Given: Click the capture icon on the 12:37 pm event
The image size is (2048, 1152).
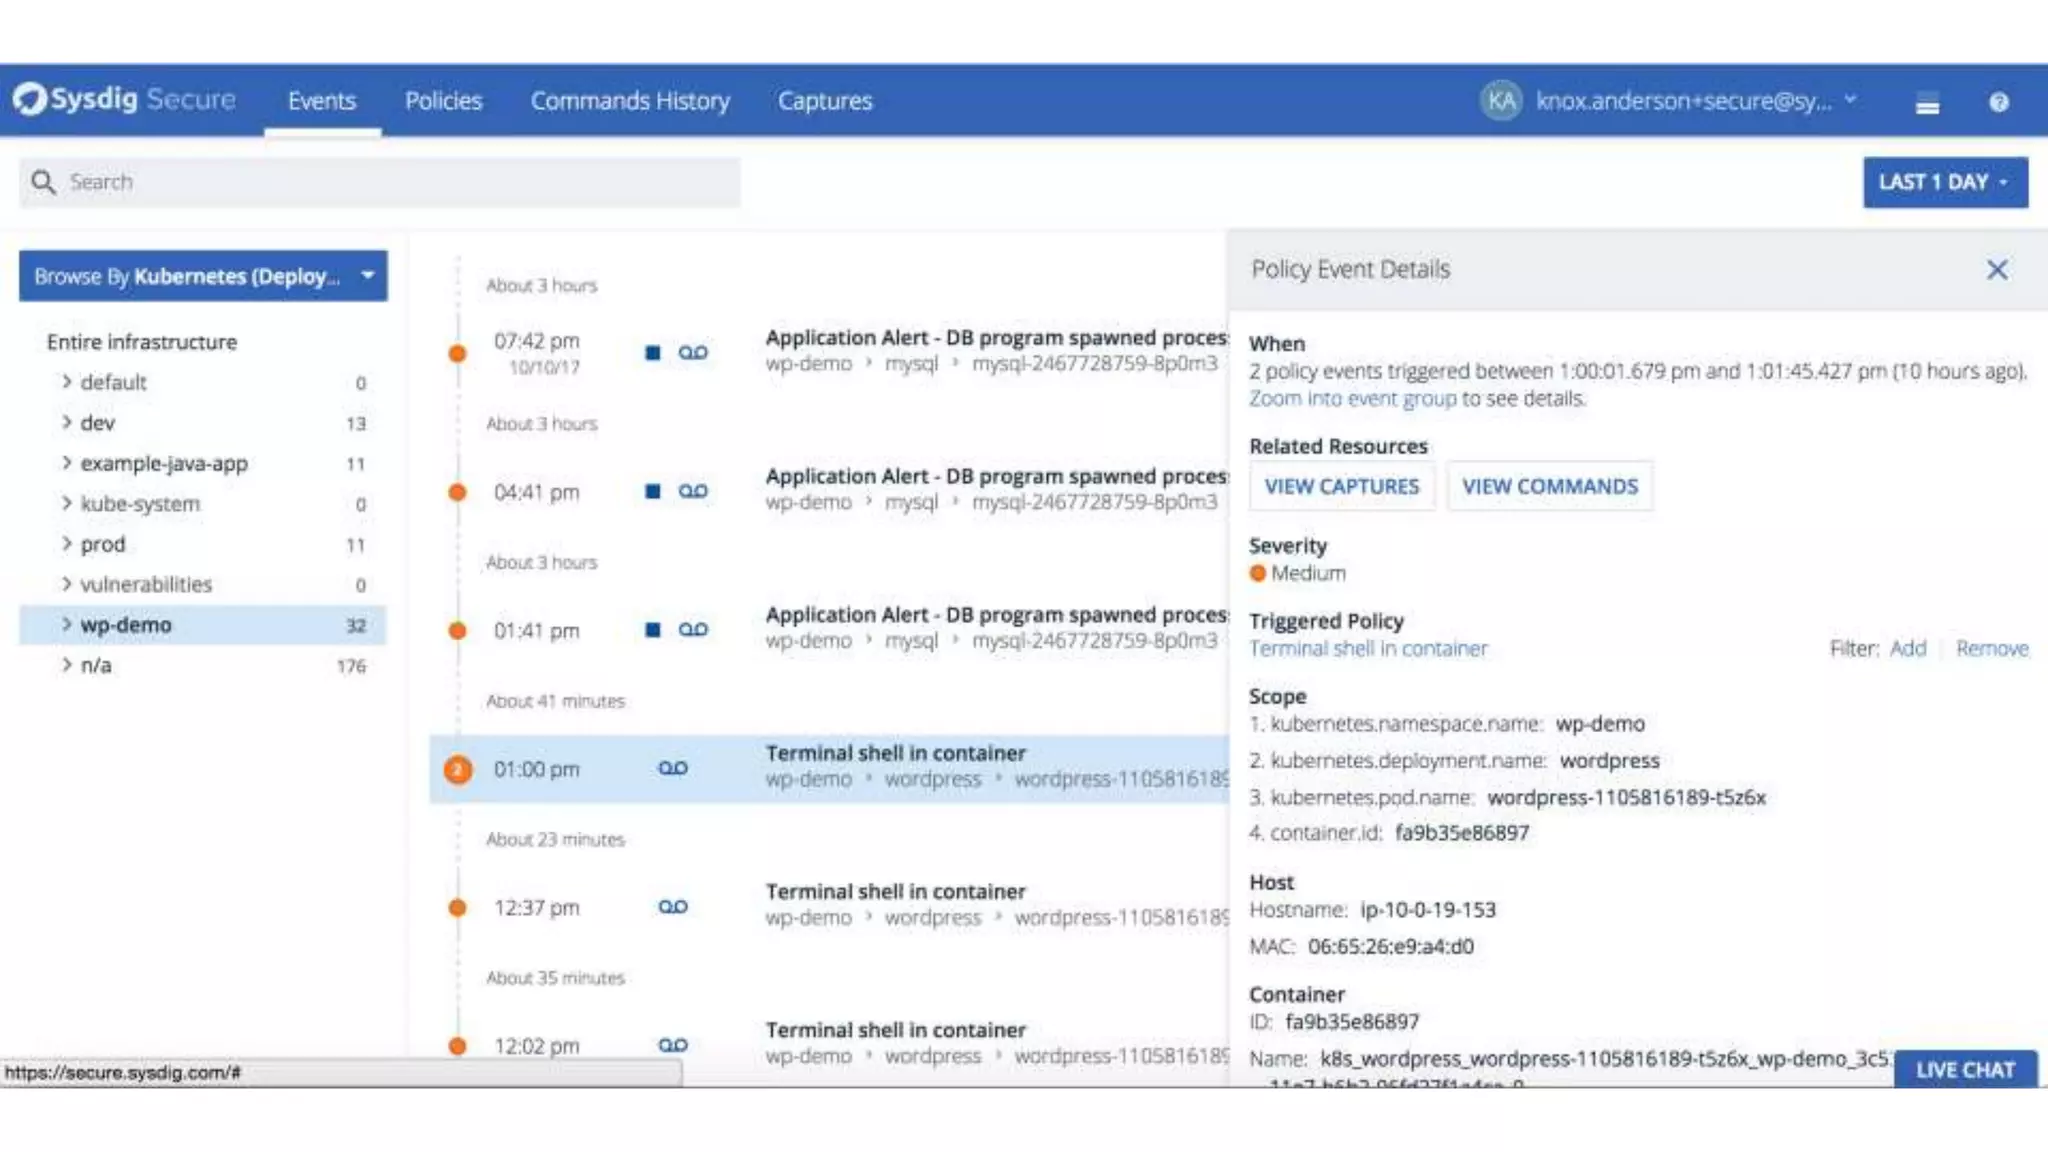Looking at the screenshot, I should (x=672, y=907).
